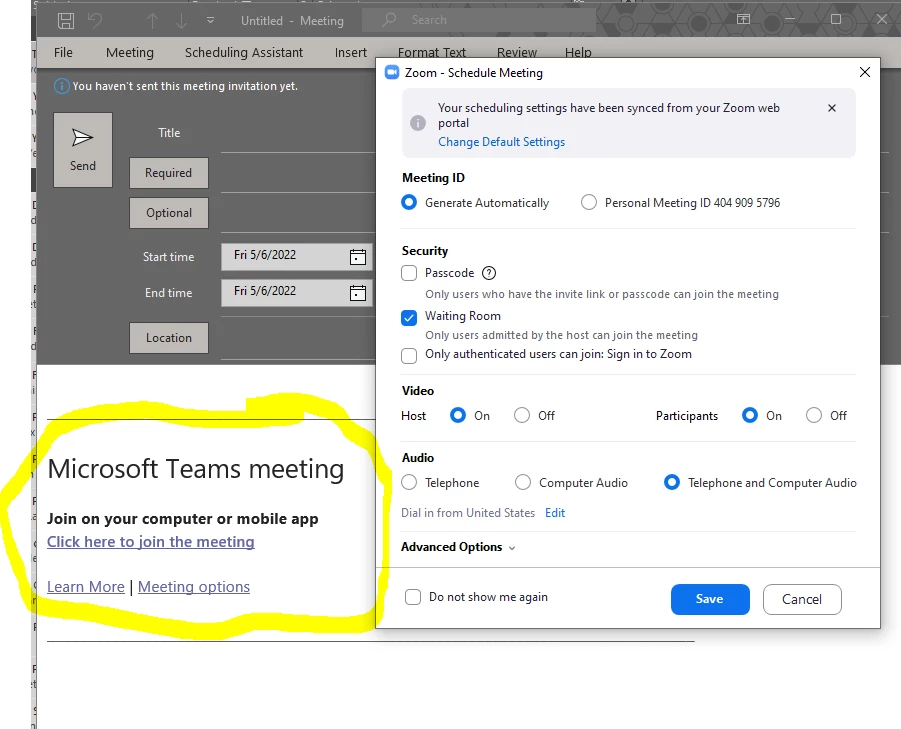This screenshot has width=901, height=729.
Task: Open the Insert ribbon tab
Action: click(x=351, y=52)
